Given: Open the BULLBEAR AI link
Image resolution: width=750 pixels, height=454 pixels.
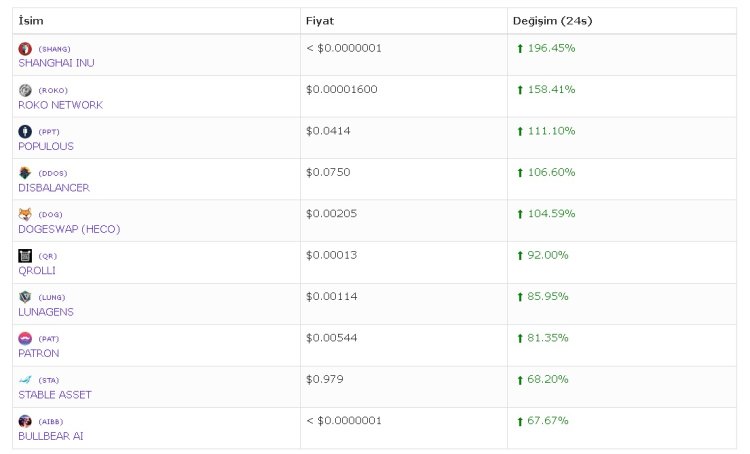Looking at the screenshot, I should pos(51,436).
